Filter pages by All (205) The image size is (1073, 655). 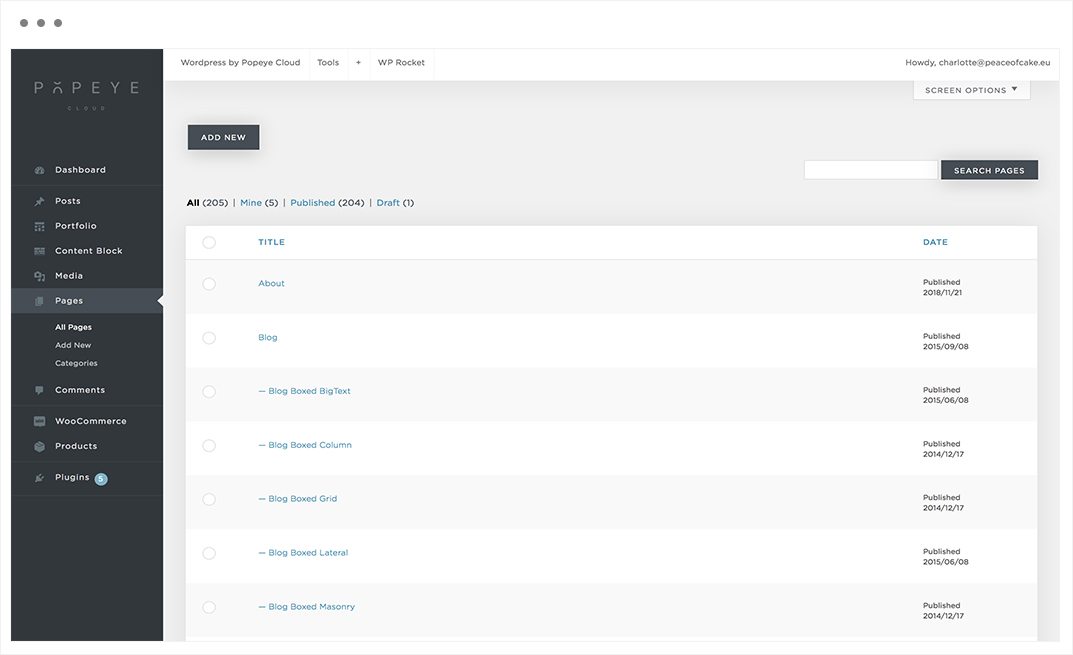click(207, 203)
